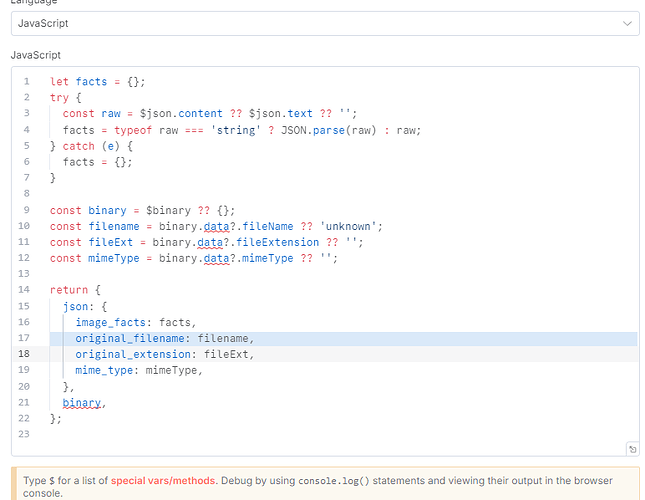Click the 'catch (e) {' line
This screenshot has height=500, width=645.
pos(91,146)
